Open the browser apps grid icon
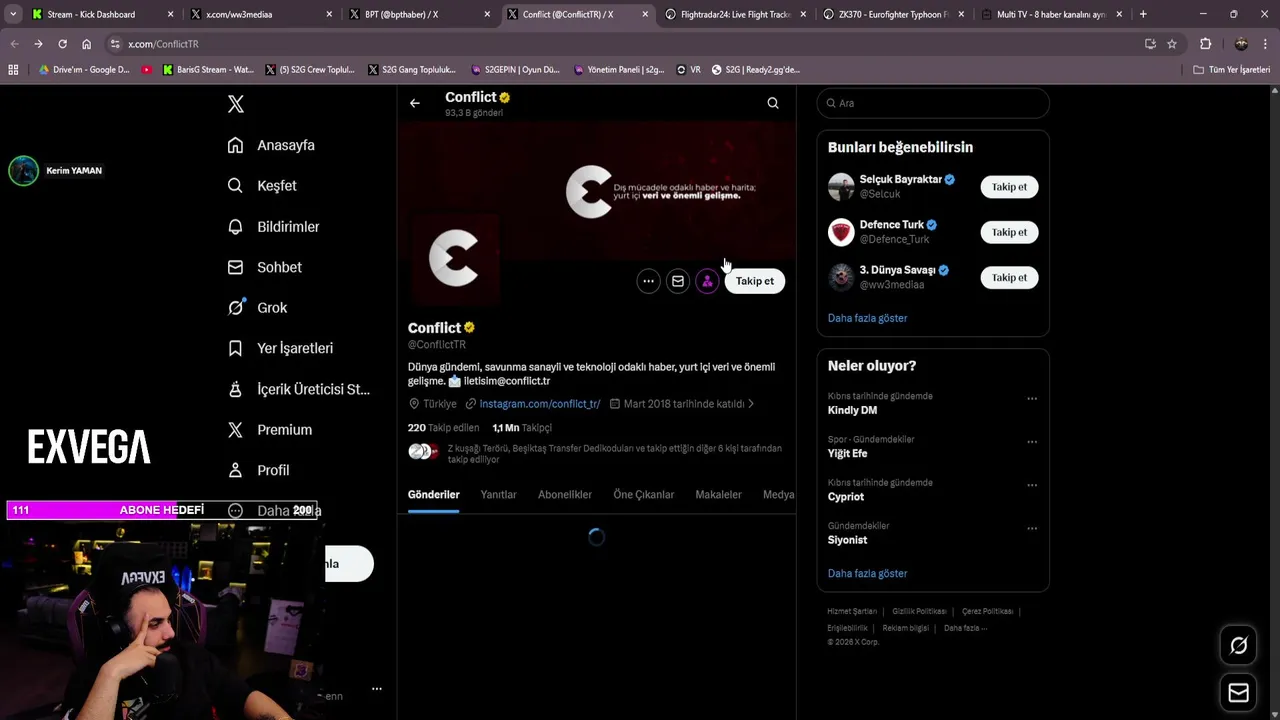Viewport: 1280px width, 720px height. (x=13, y=70)
